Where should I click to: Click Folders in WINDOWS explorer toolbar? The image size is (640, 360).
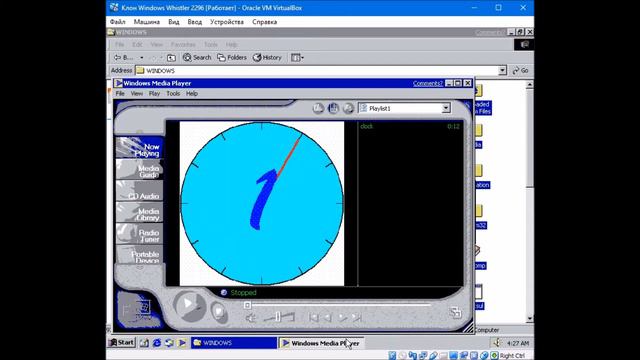point(232,58)
